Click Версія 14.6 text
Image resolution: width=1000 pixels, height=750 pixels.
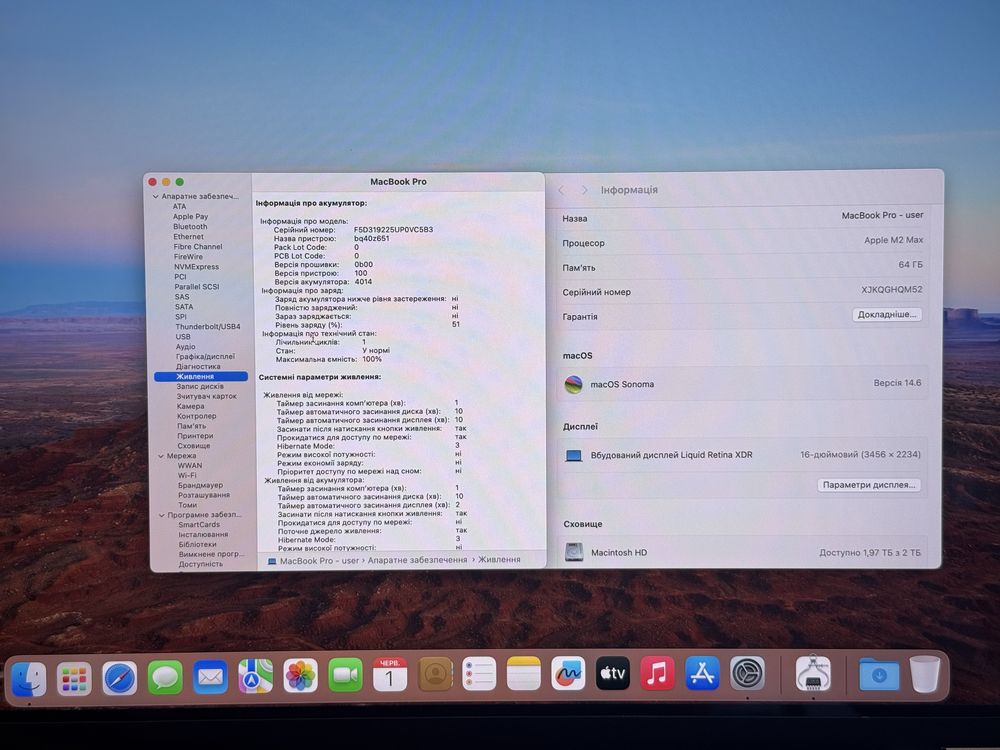[x=897, y=383]
